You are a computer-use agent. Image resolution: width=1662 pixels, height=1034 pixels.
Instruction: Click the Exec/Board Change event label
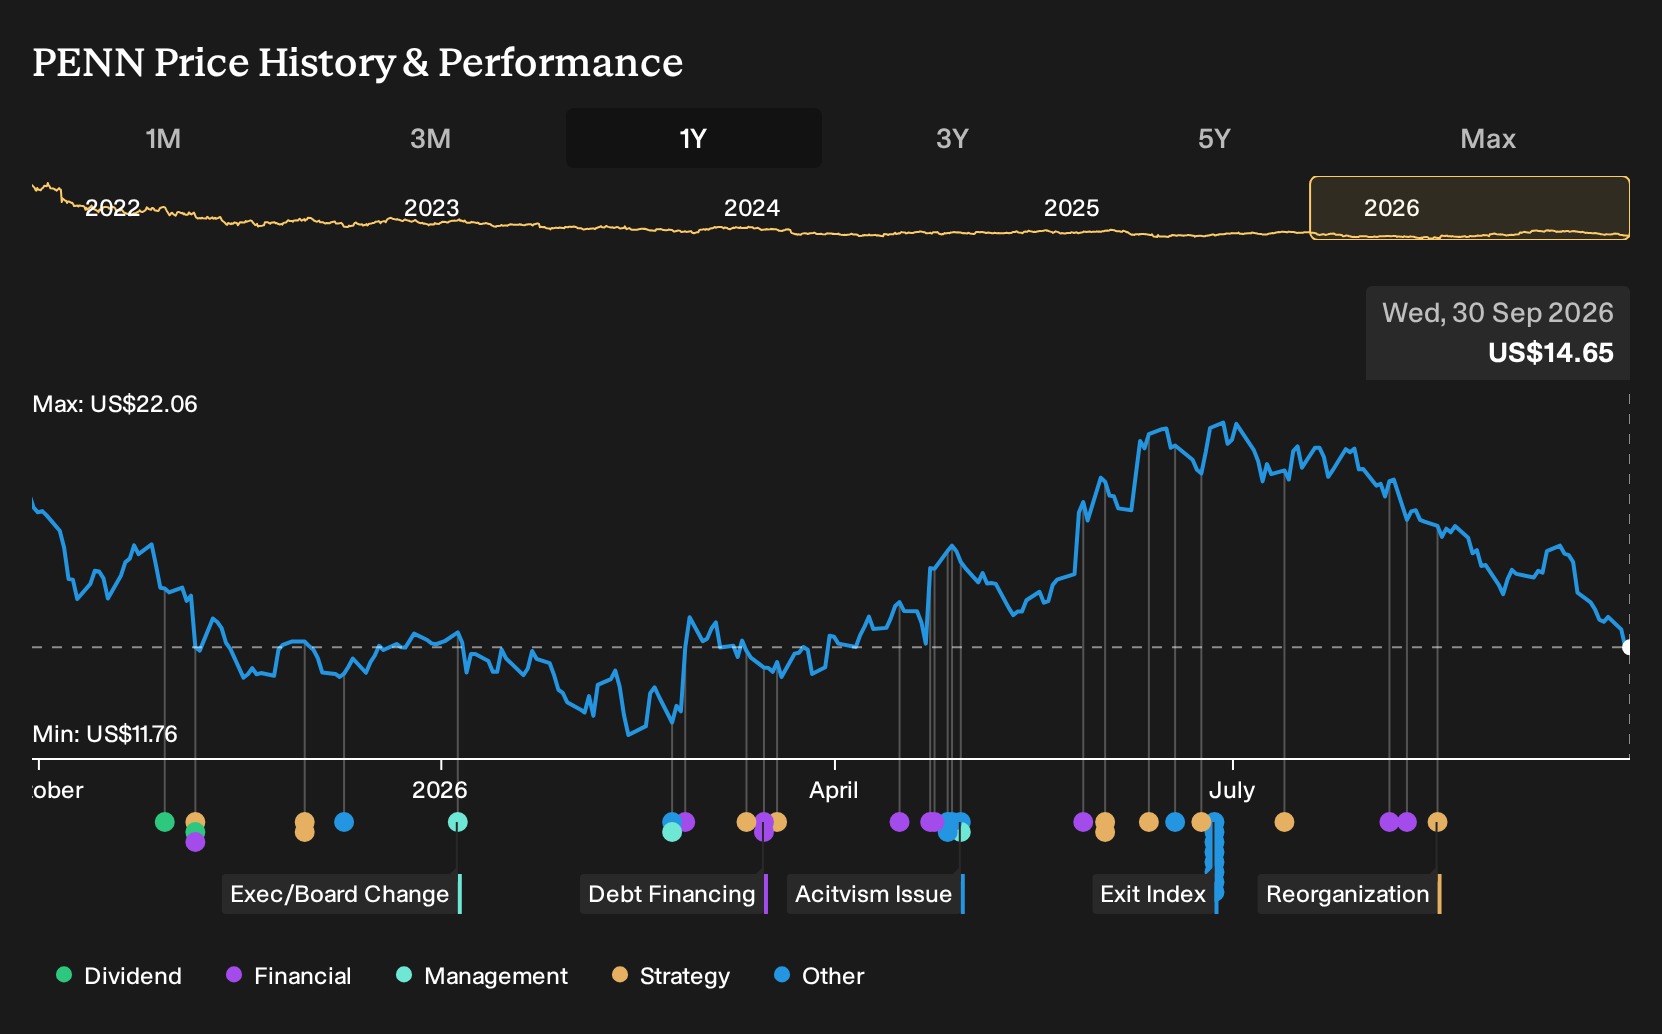(340, 894)
